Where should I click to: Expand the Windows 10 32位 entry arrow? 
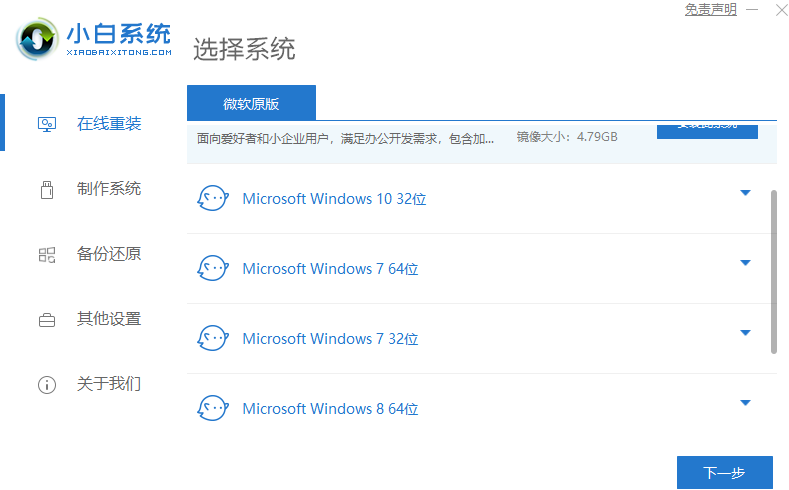745,193
